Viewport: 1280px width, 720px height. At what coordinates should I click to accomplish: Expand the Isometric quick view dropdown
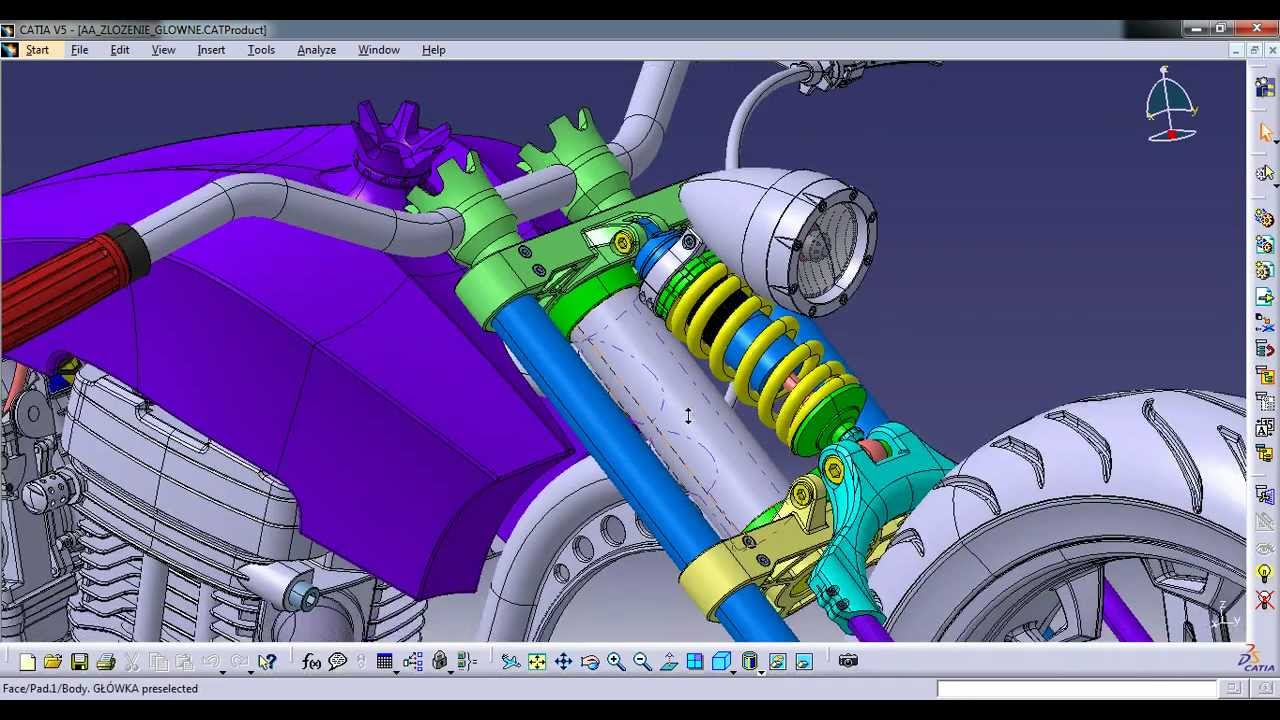pos(733,672)
